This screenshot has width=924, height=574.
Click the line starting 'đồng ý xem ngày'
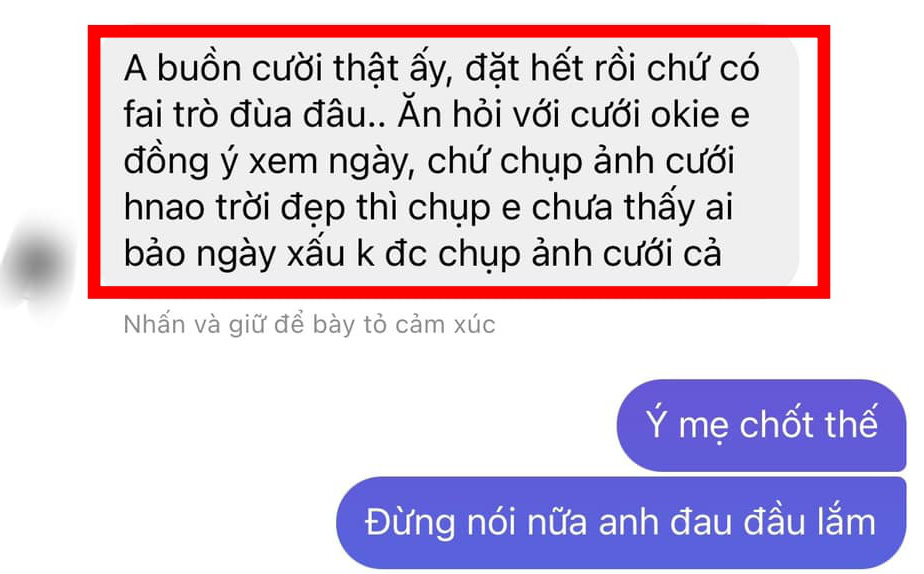(x=429, y=162)
